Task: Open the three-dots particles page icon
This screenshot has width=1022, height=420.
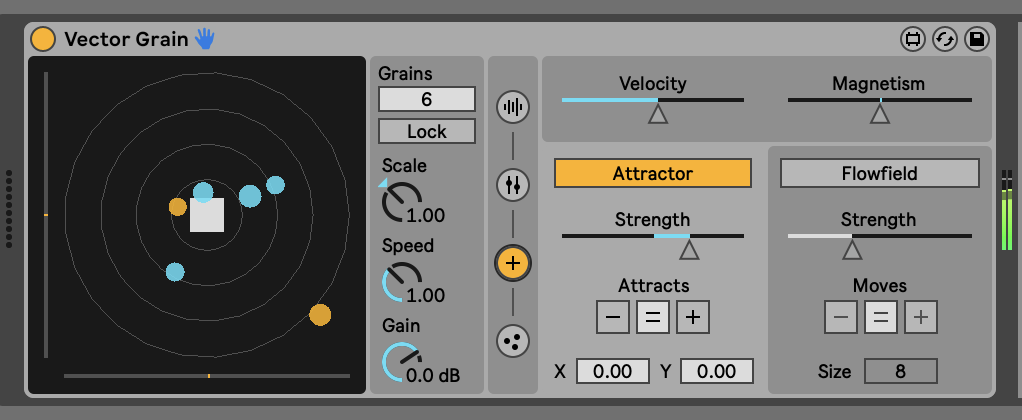Action: point(513,341)
